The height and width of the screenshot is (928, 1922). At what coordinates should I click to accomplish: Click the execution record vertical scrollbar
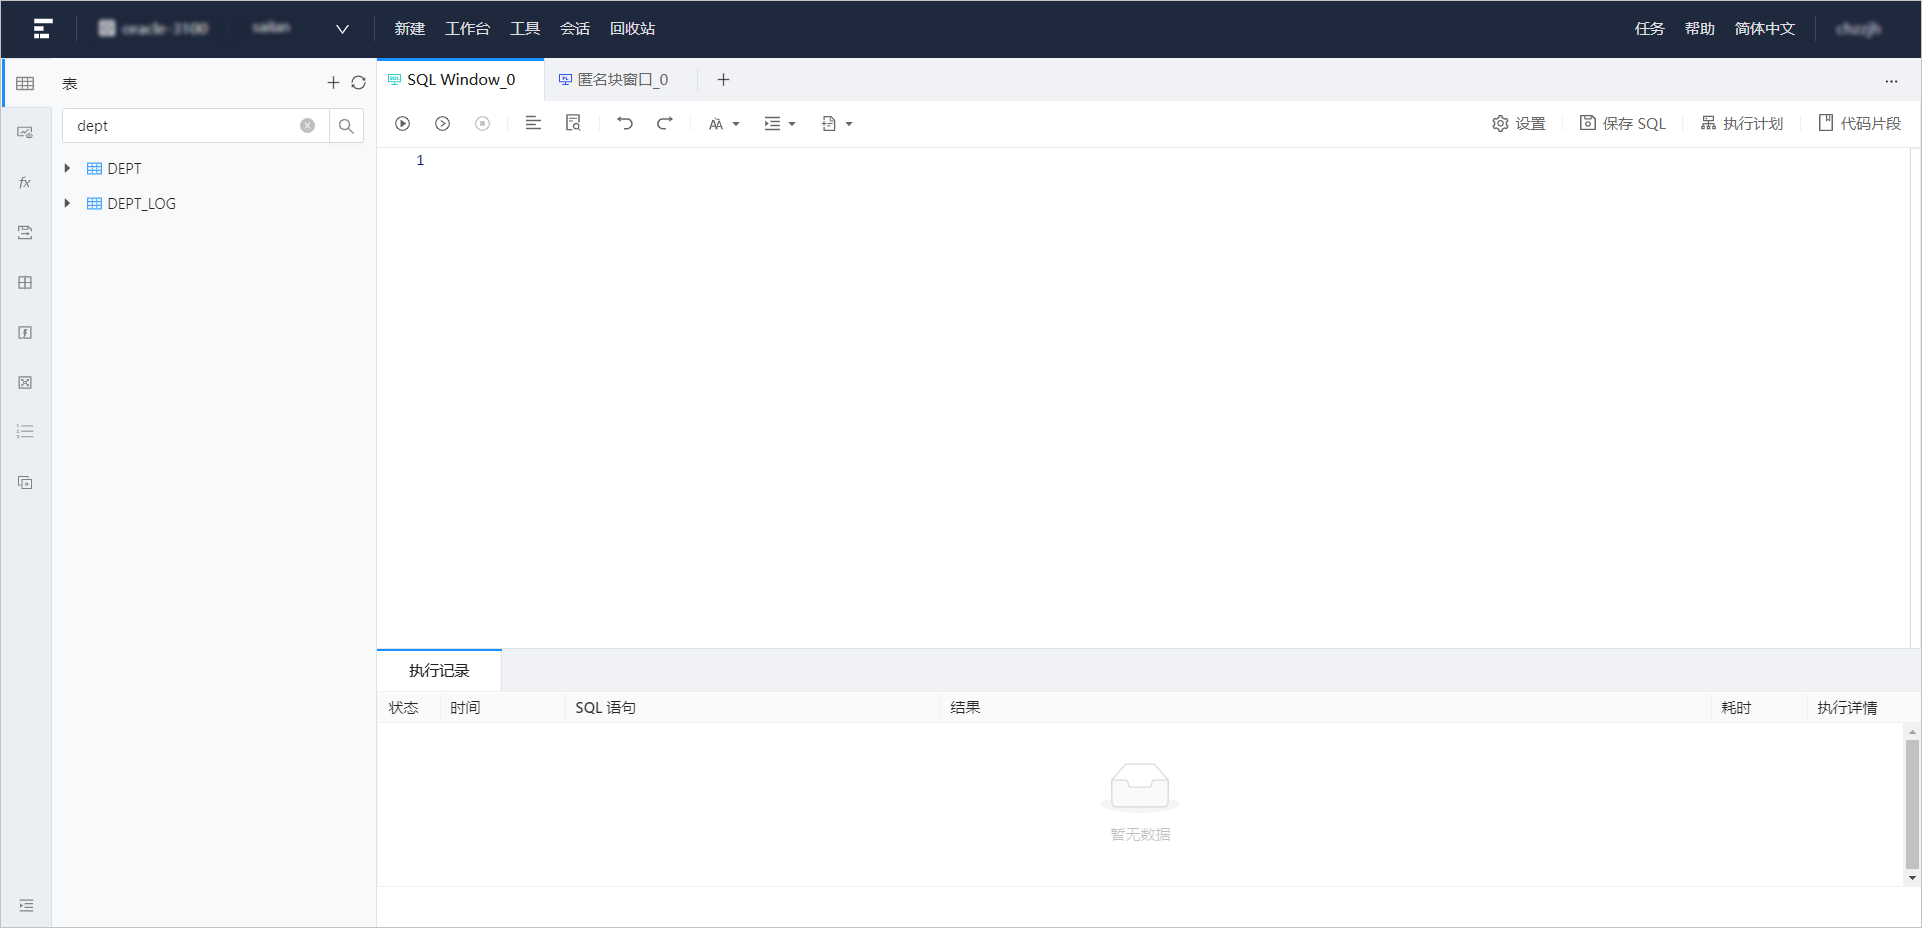pyautogui.click(x=1912, y=804)
